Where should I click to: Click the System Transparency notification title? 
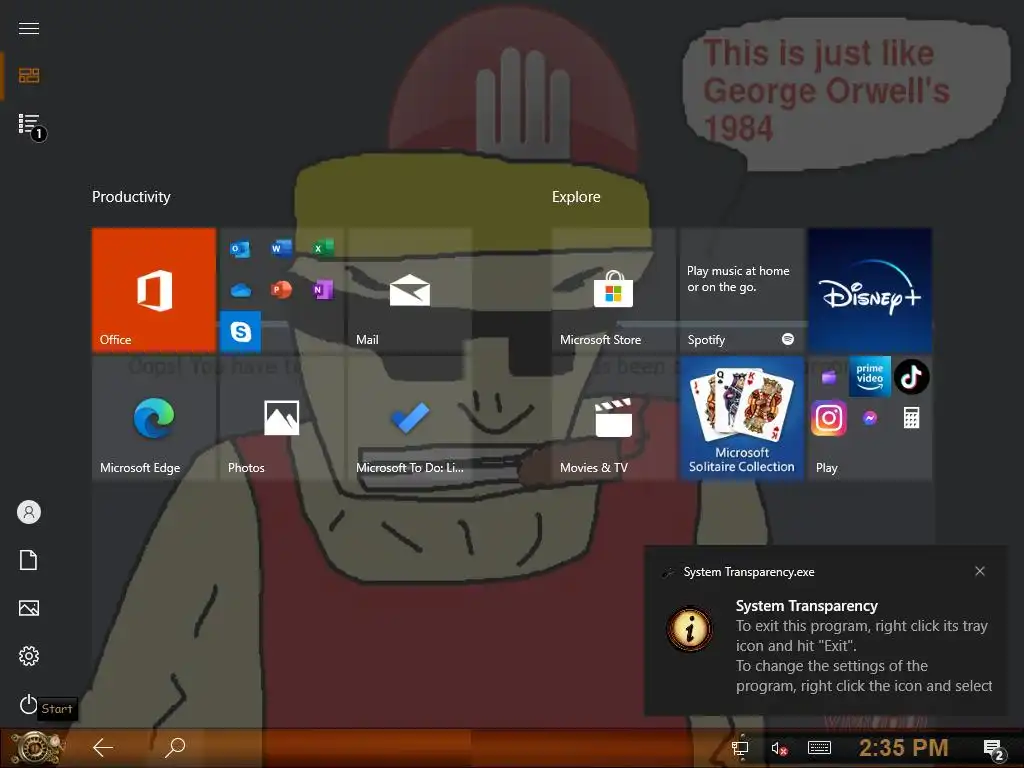click(x=807, y=606)
